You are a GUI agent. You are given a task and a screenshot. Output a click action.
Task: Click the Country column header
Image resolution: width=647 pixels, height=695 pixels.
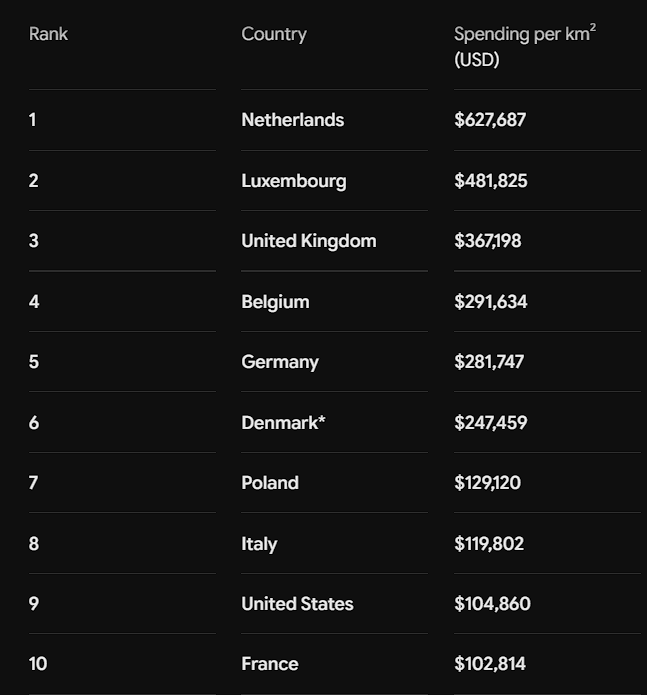click(x=274, y=35)
